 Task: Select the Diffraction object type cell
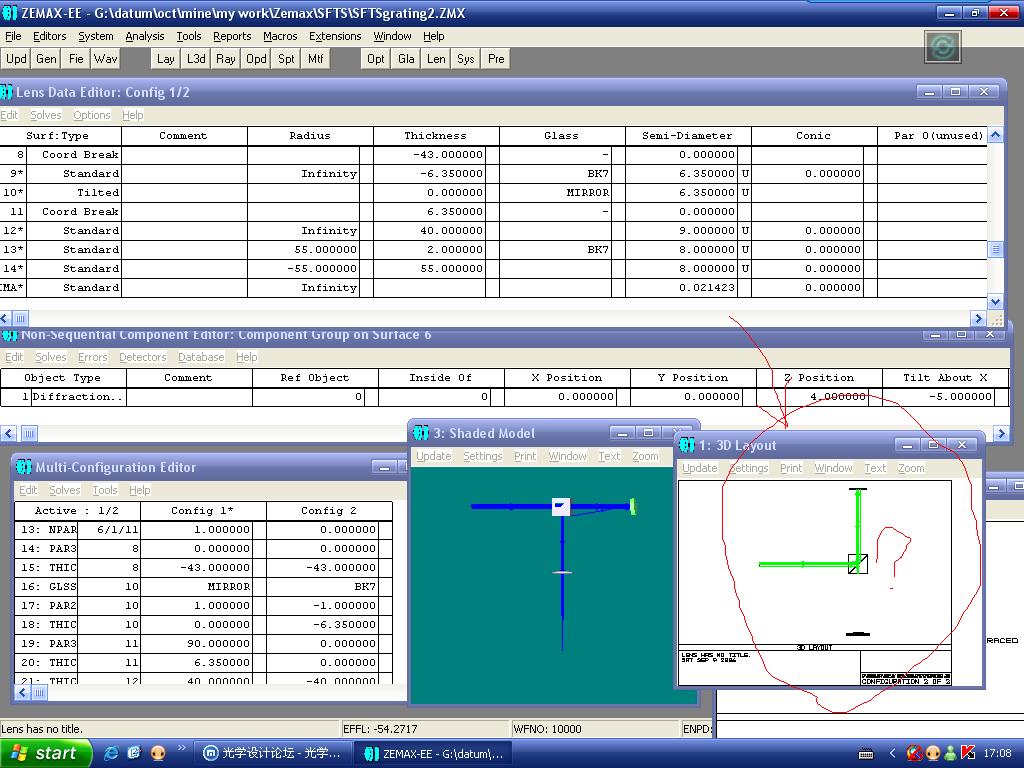point(78,396)
